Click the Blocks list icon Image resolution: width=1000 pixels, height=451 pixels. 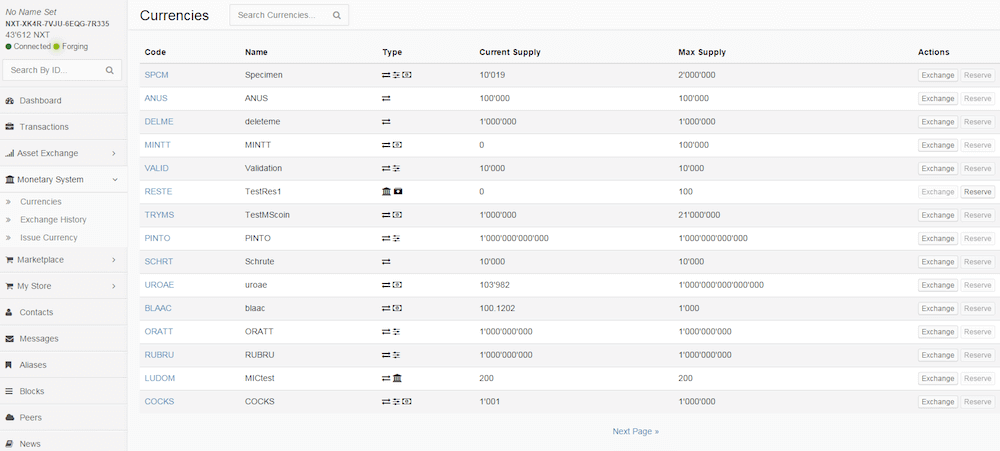(x=10, y=391)
